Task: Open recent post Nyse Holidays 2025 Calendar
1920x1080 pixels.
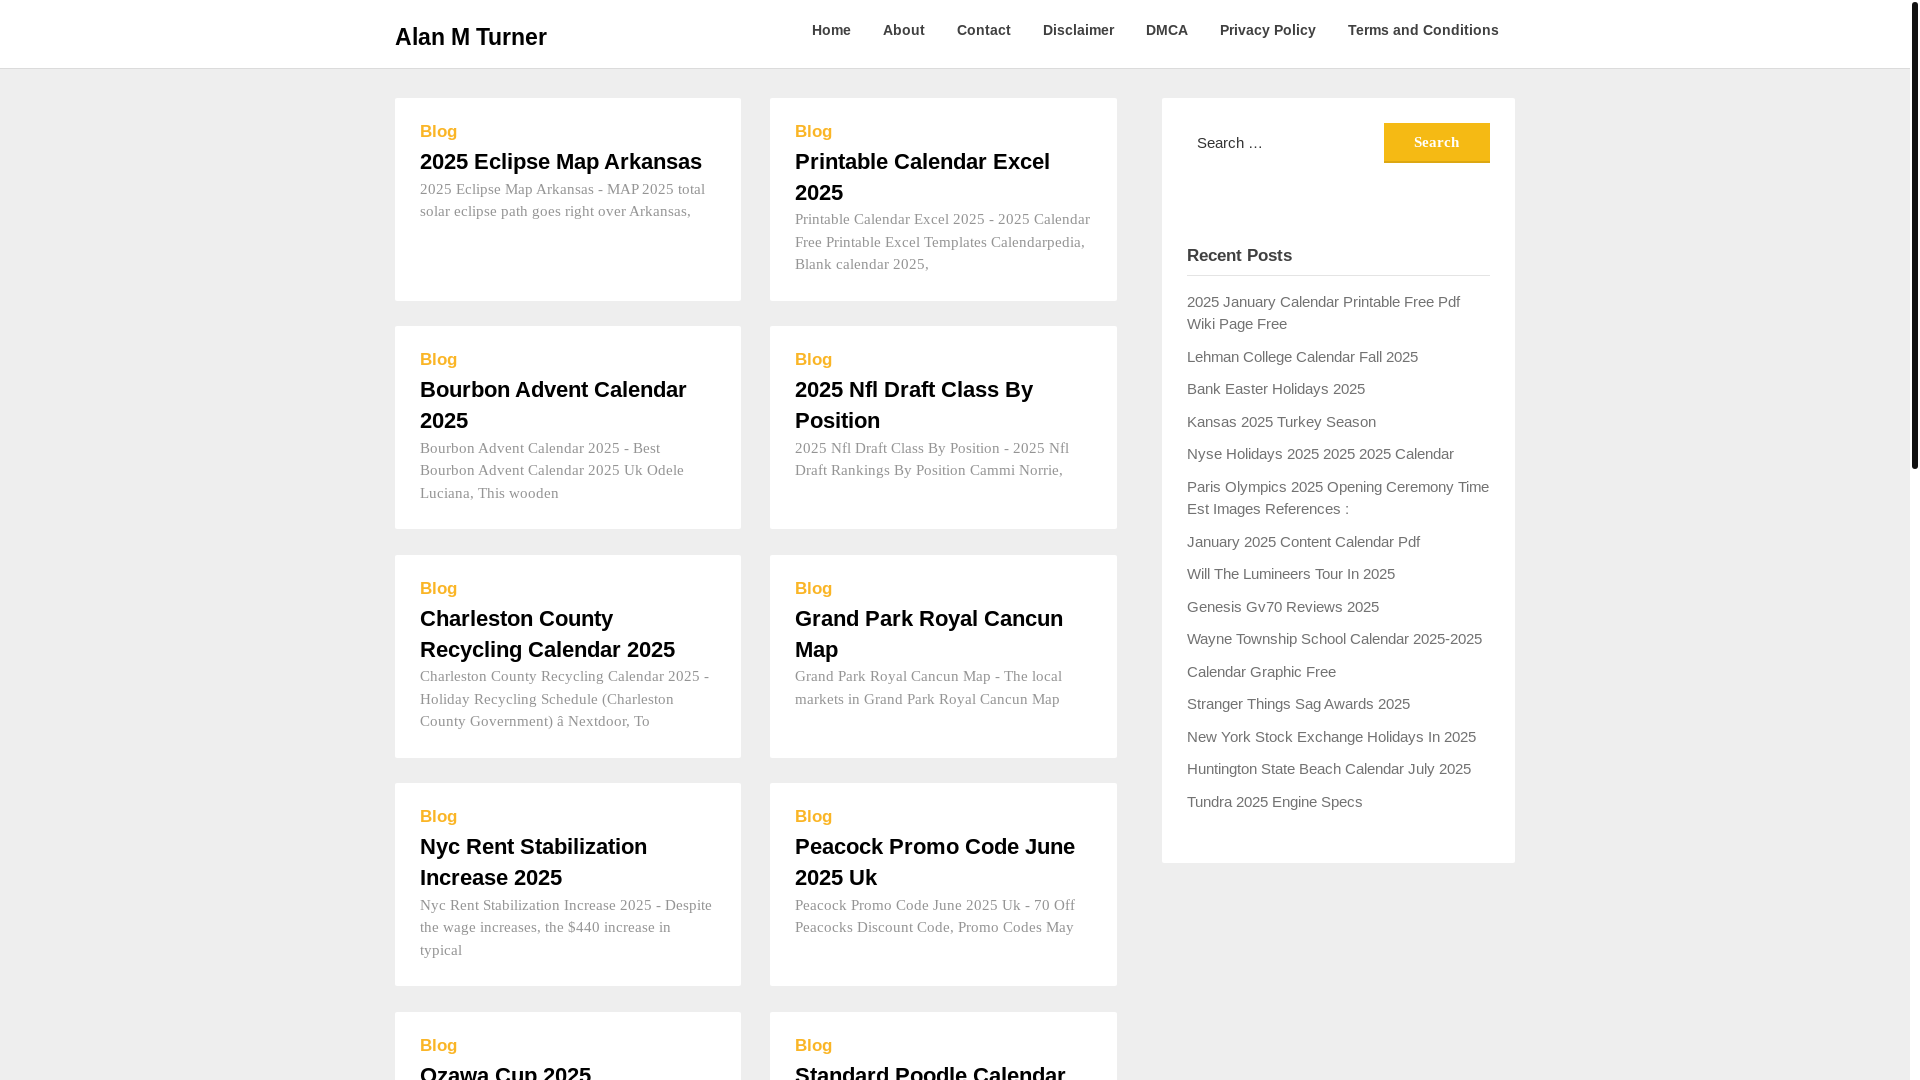Action: [1320, 454]
